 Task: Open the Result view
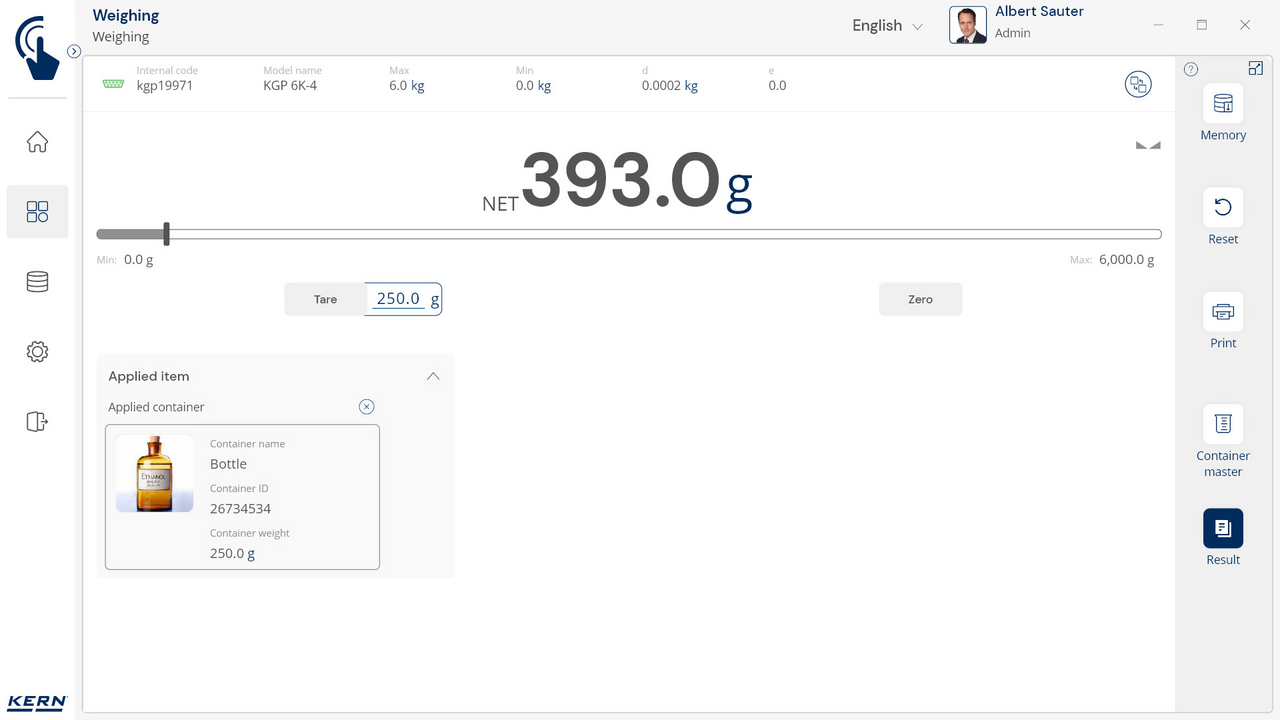point(1222,528)
